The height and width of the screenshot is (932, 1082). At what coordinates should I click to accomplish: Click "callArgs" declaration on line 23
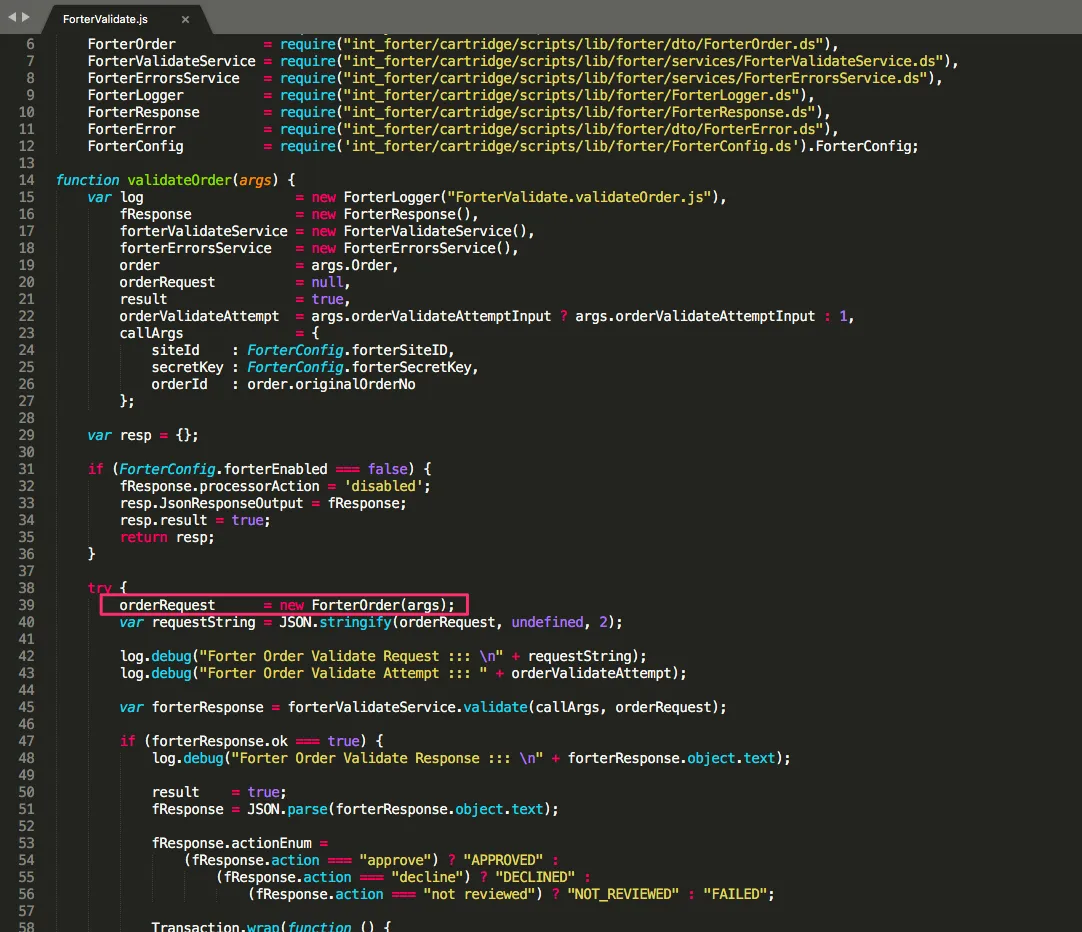click(x=151, y=333)
